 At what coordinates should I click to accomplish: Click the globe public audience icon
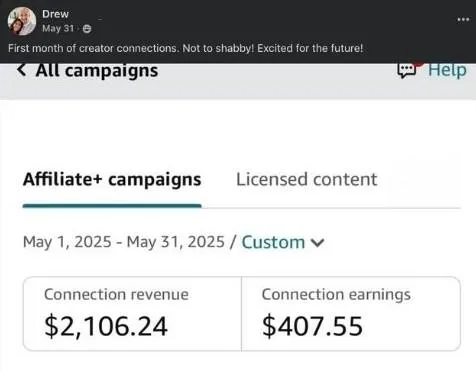tap(87, 29)
